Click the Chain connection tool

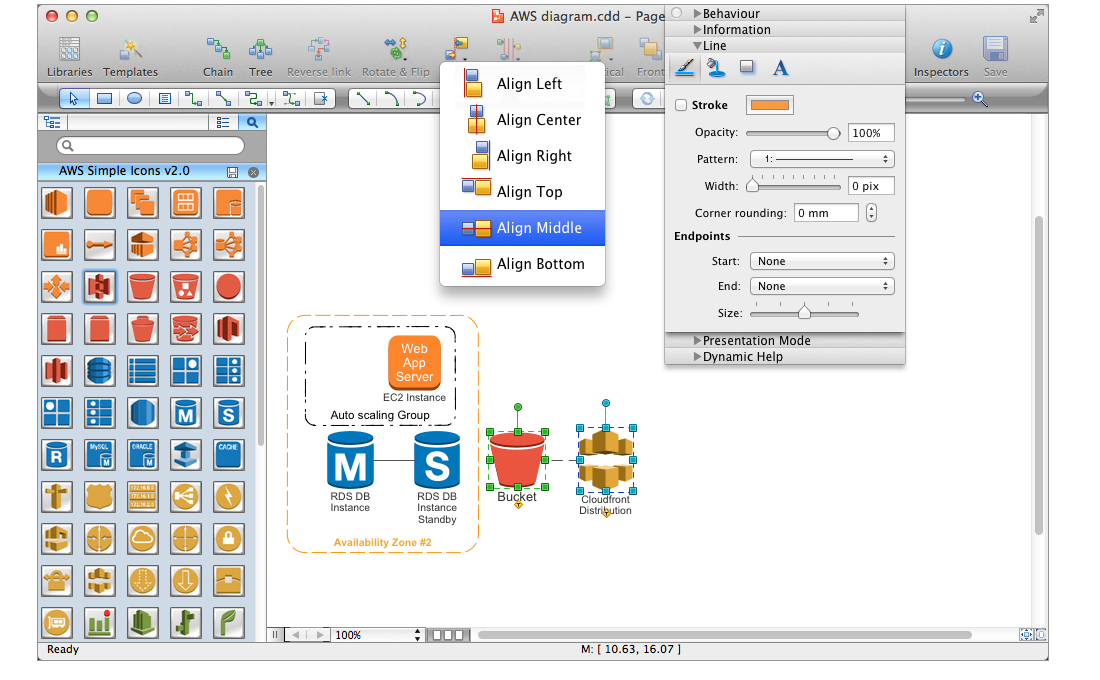pyautogui.click(x=218, y=57)
